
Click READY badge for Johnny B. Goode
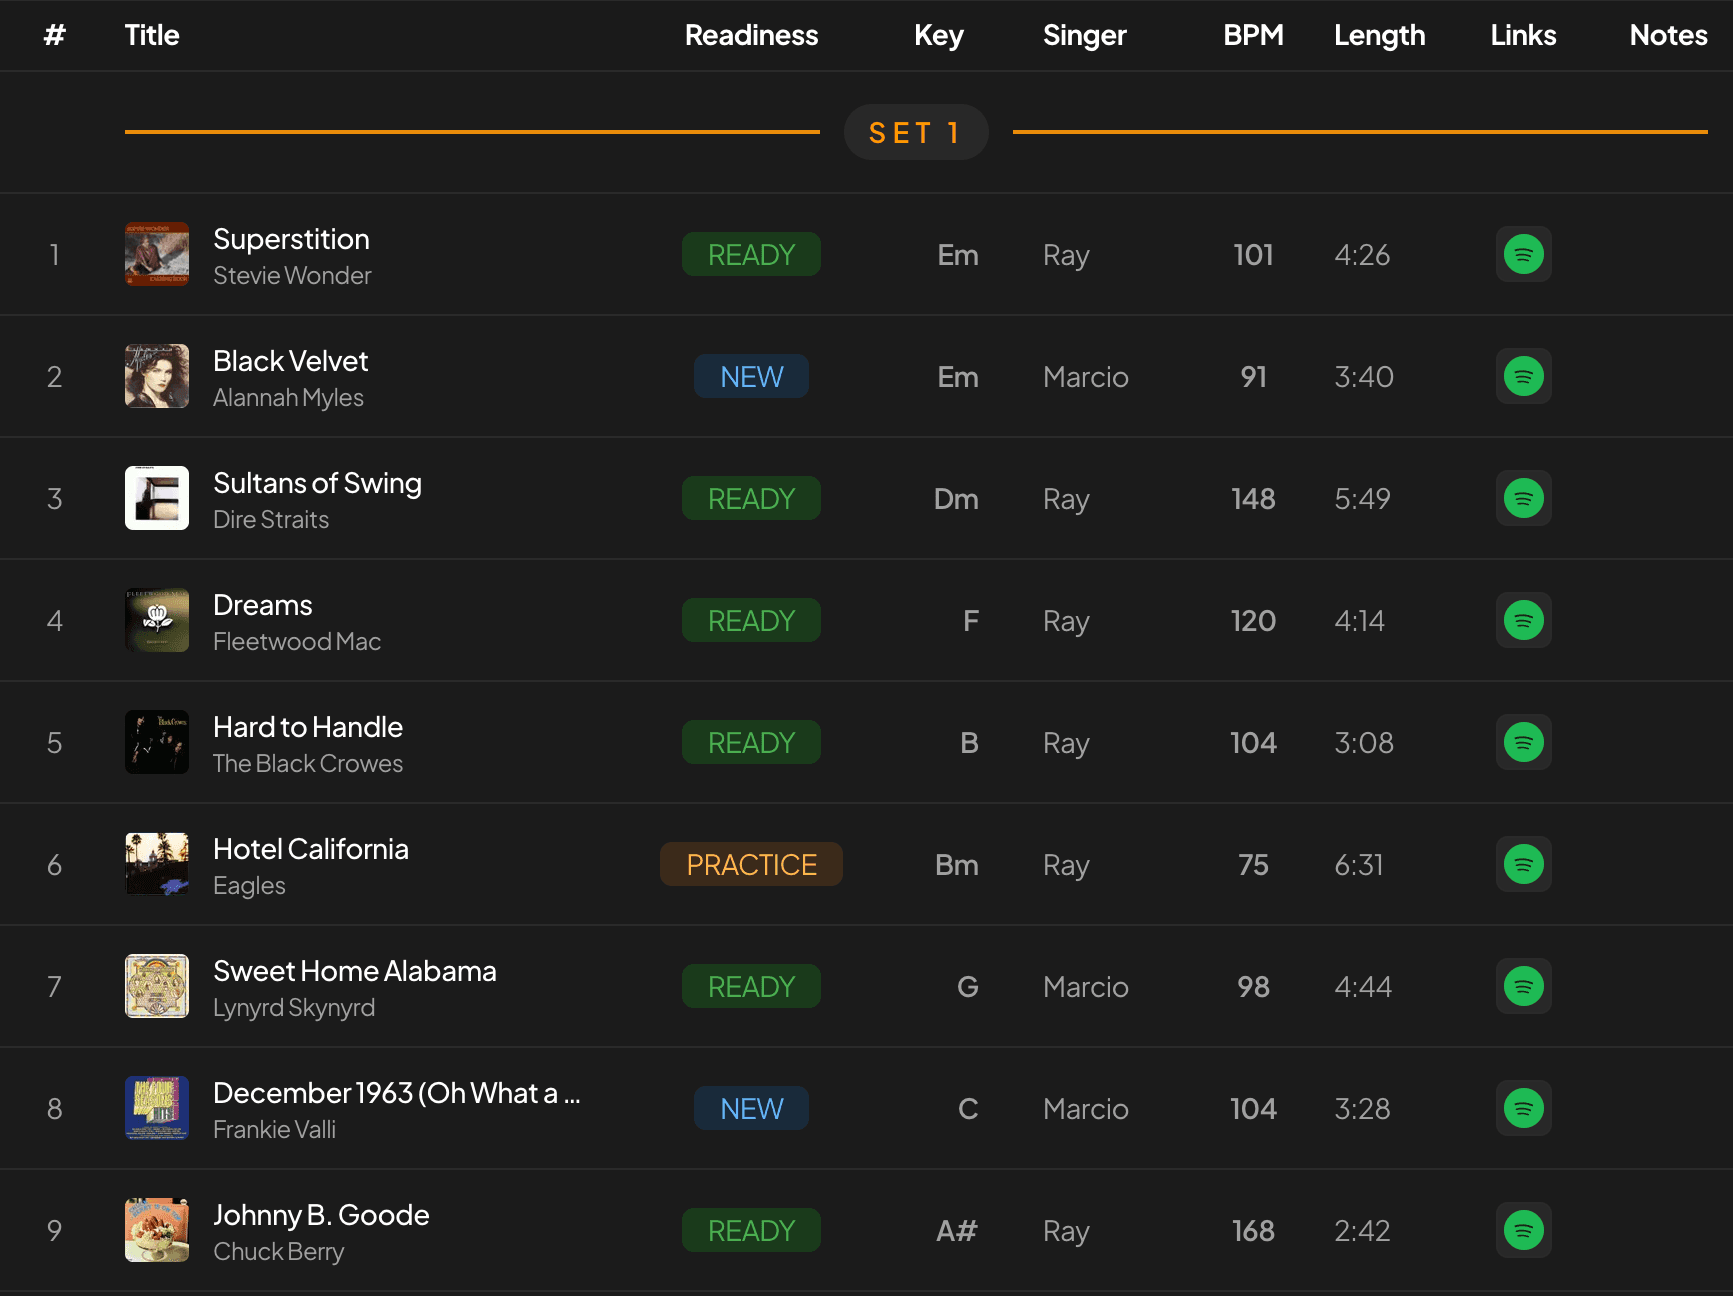coord(751,1230)
